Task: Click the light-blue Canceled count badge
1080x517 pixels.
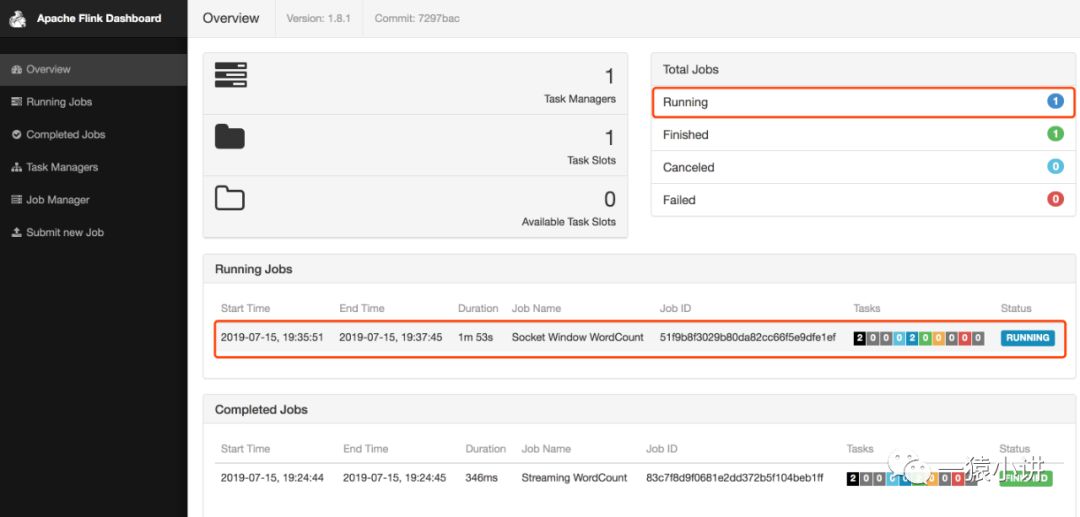Action: 1055,167
